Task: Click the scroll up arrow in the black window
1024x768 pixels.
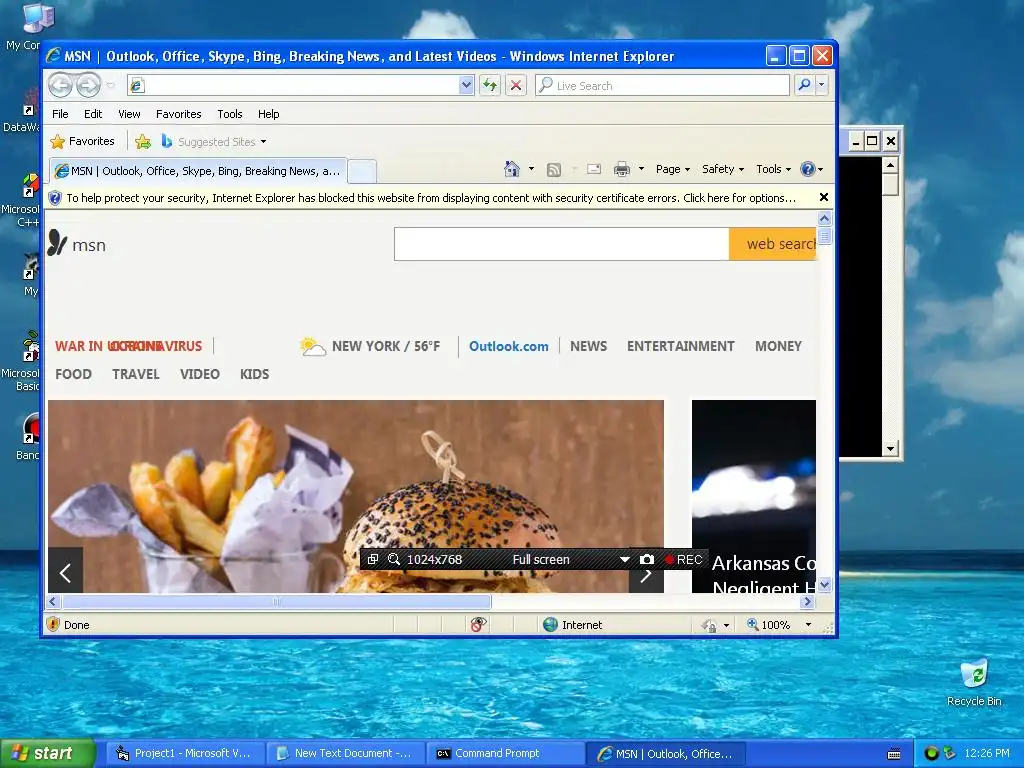Action: pos(890,165)
